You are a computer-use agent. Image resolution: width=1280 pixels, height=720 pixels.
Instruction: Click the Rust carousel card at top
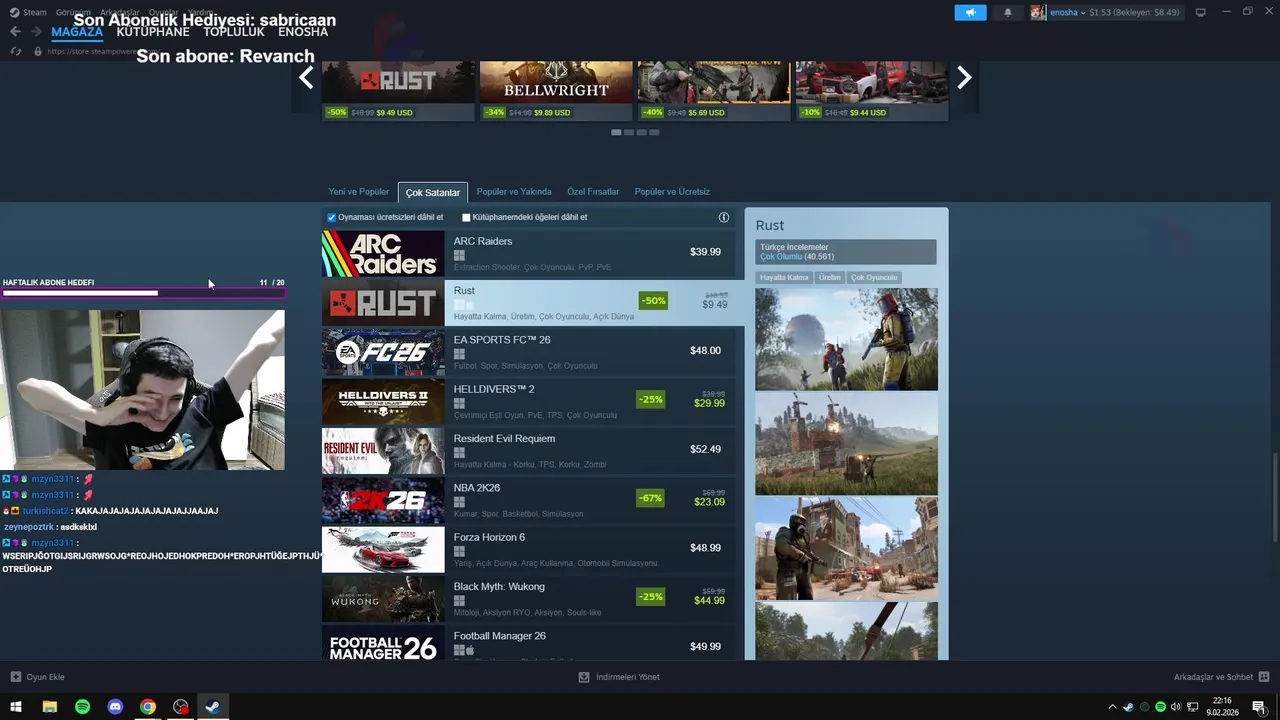coord(398,91)
